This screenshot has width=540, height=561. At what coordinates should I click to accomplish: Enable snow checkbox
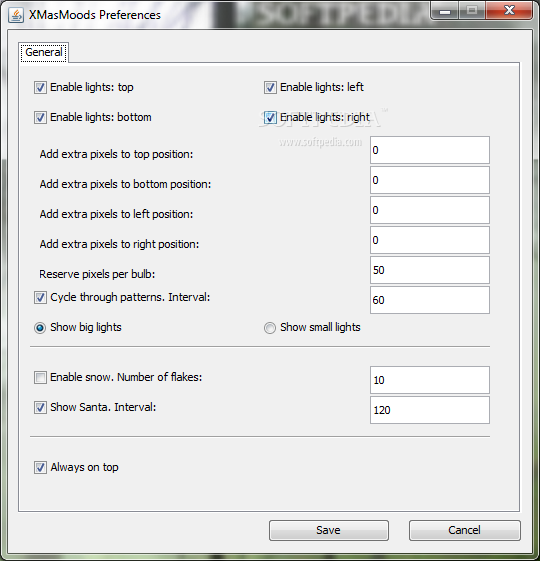coord(40,377)
